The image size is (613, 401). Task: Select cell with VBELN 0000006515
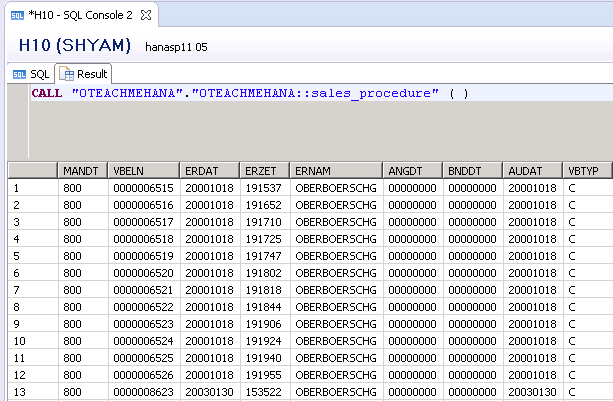pos(143,188)
